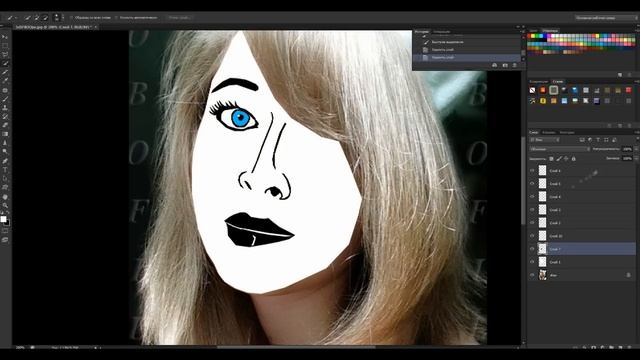Select the History Brush tool
The image size is (640, 360).
pos(5,117)
